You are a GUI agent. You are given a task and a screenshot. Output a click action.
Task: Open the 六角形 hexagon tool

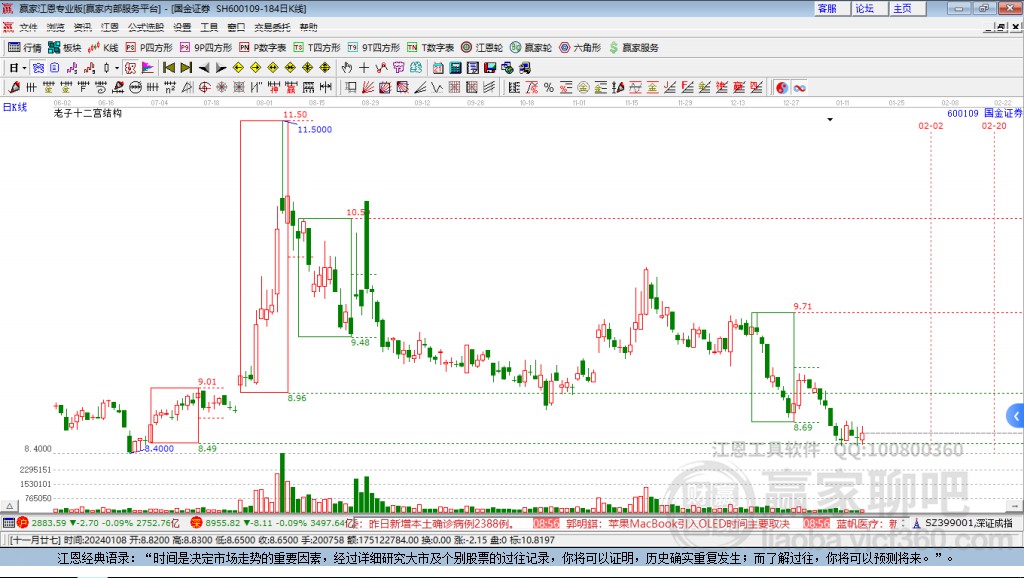580,48
